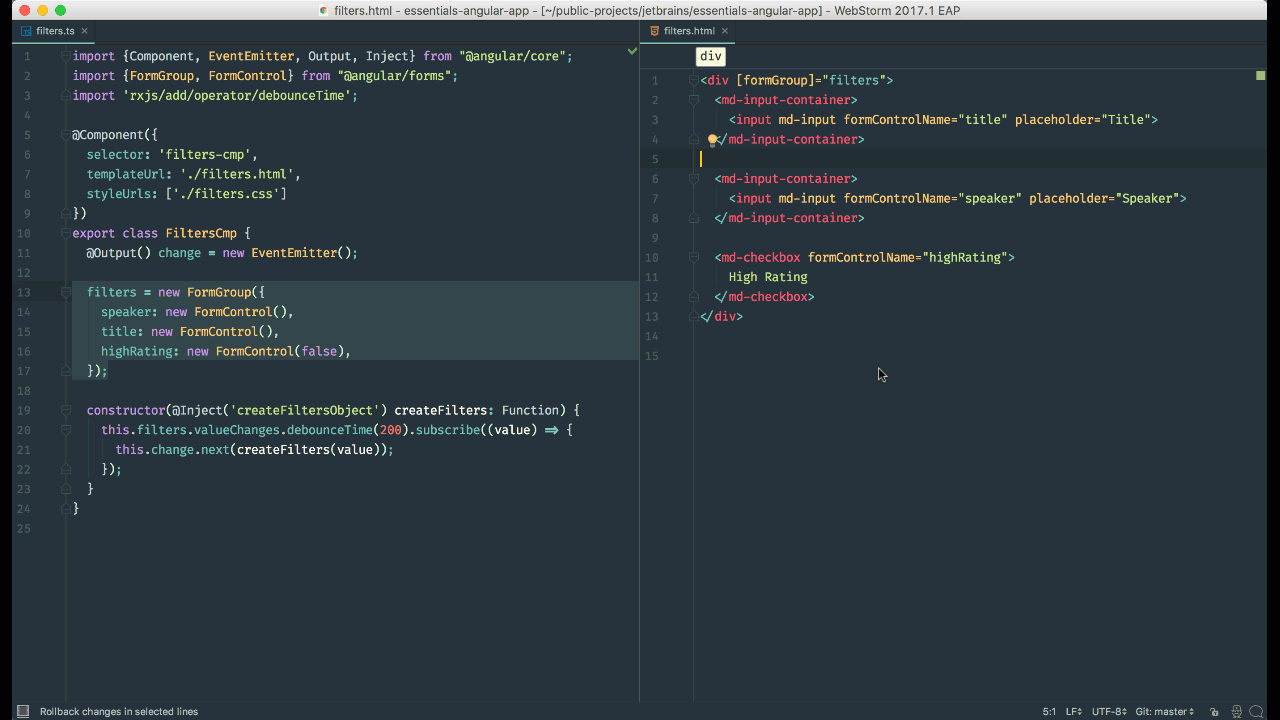Open the UTF-8 encoding dropdown
Image resolution: width=1280 pixels, height=720 pixels.
tap(1108, 711)
